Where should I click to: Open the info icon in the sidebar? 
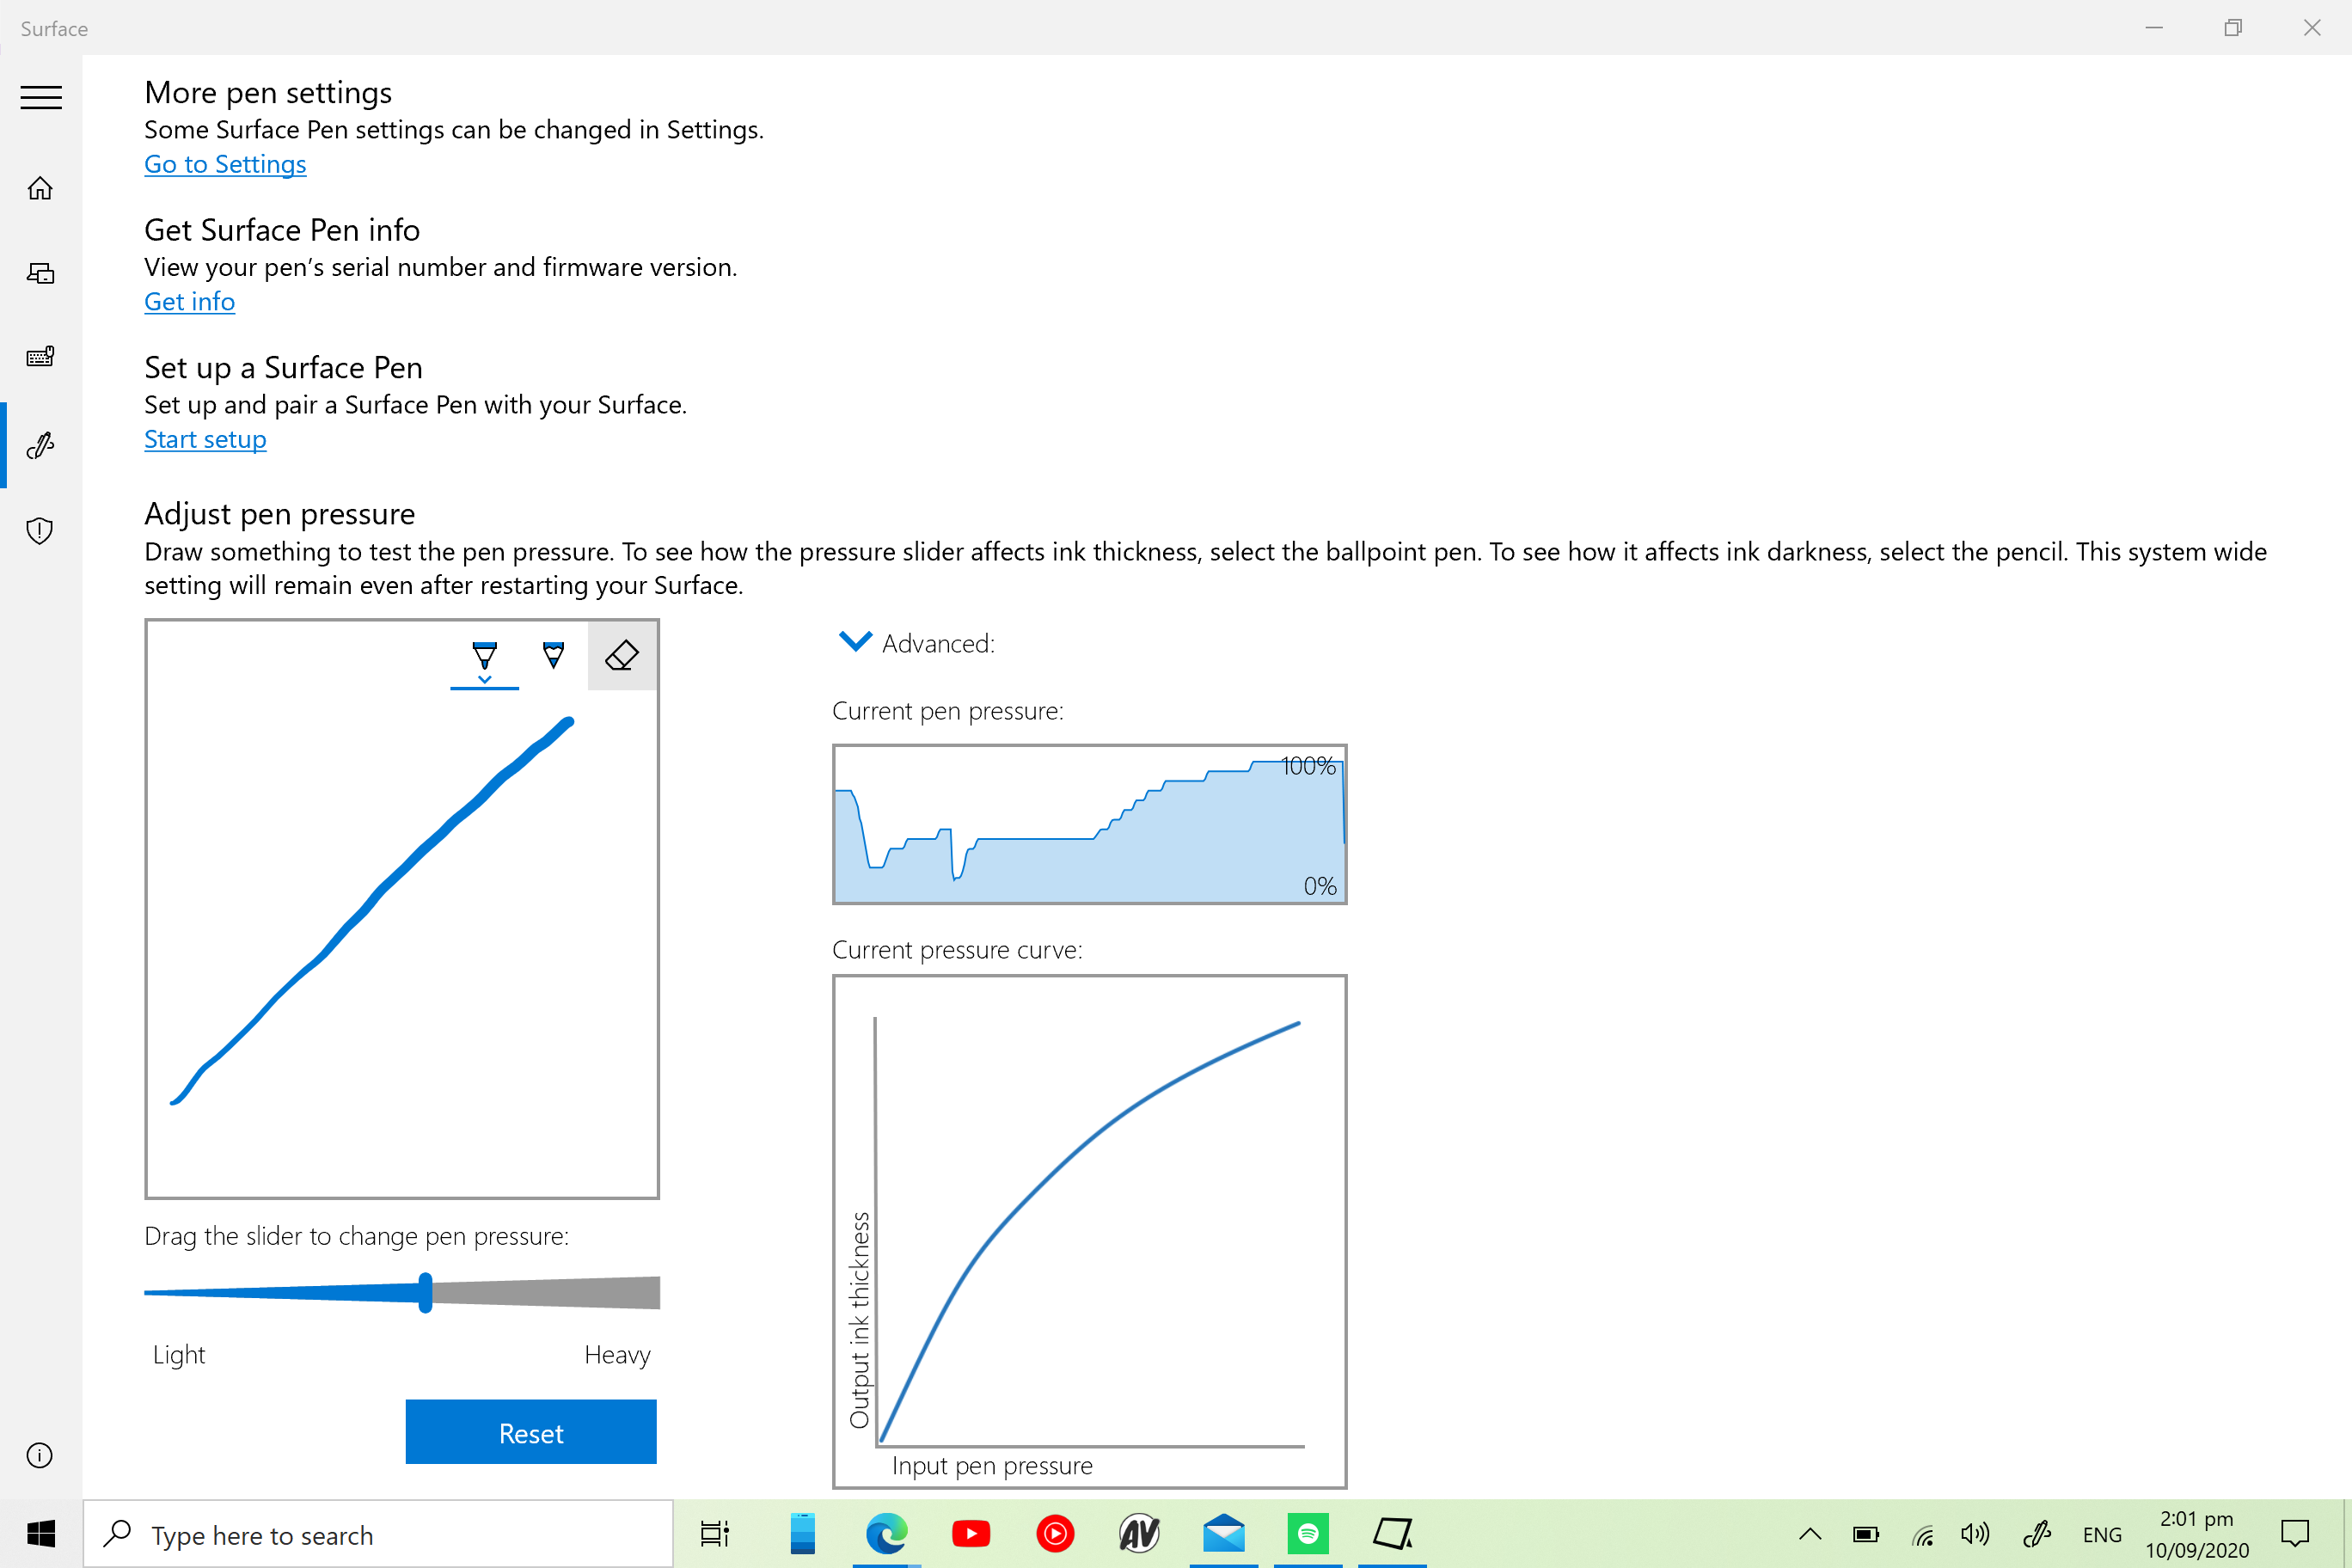pos(40,1455)
